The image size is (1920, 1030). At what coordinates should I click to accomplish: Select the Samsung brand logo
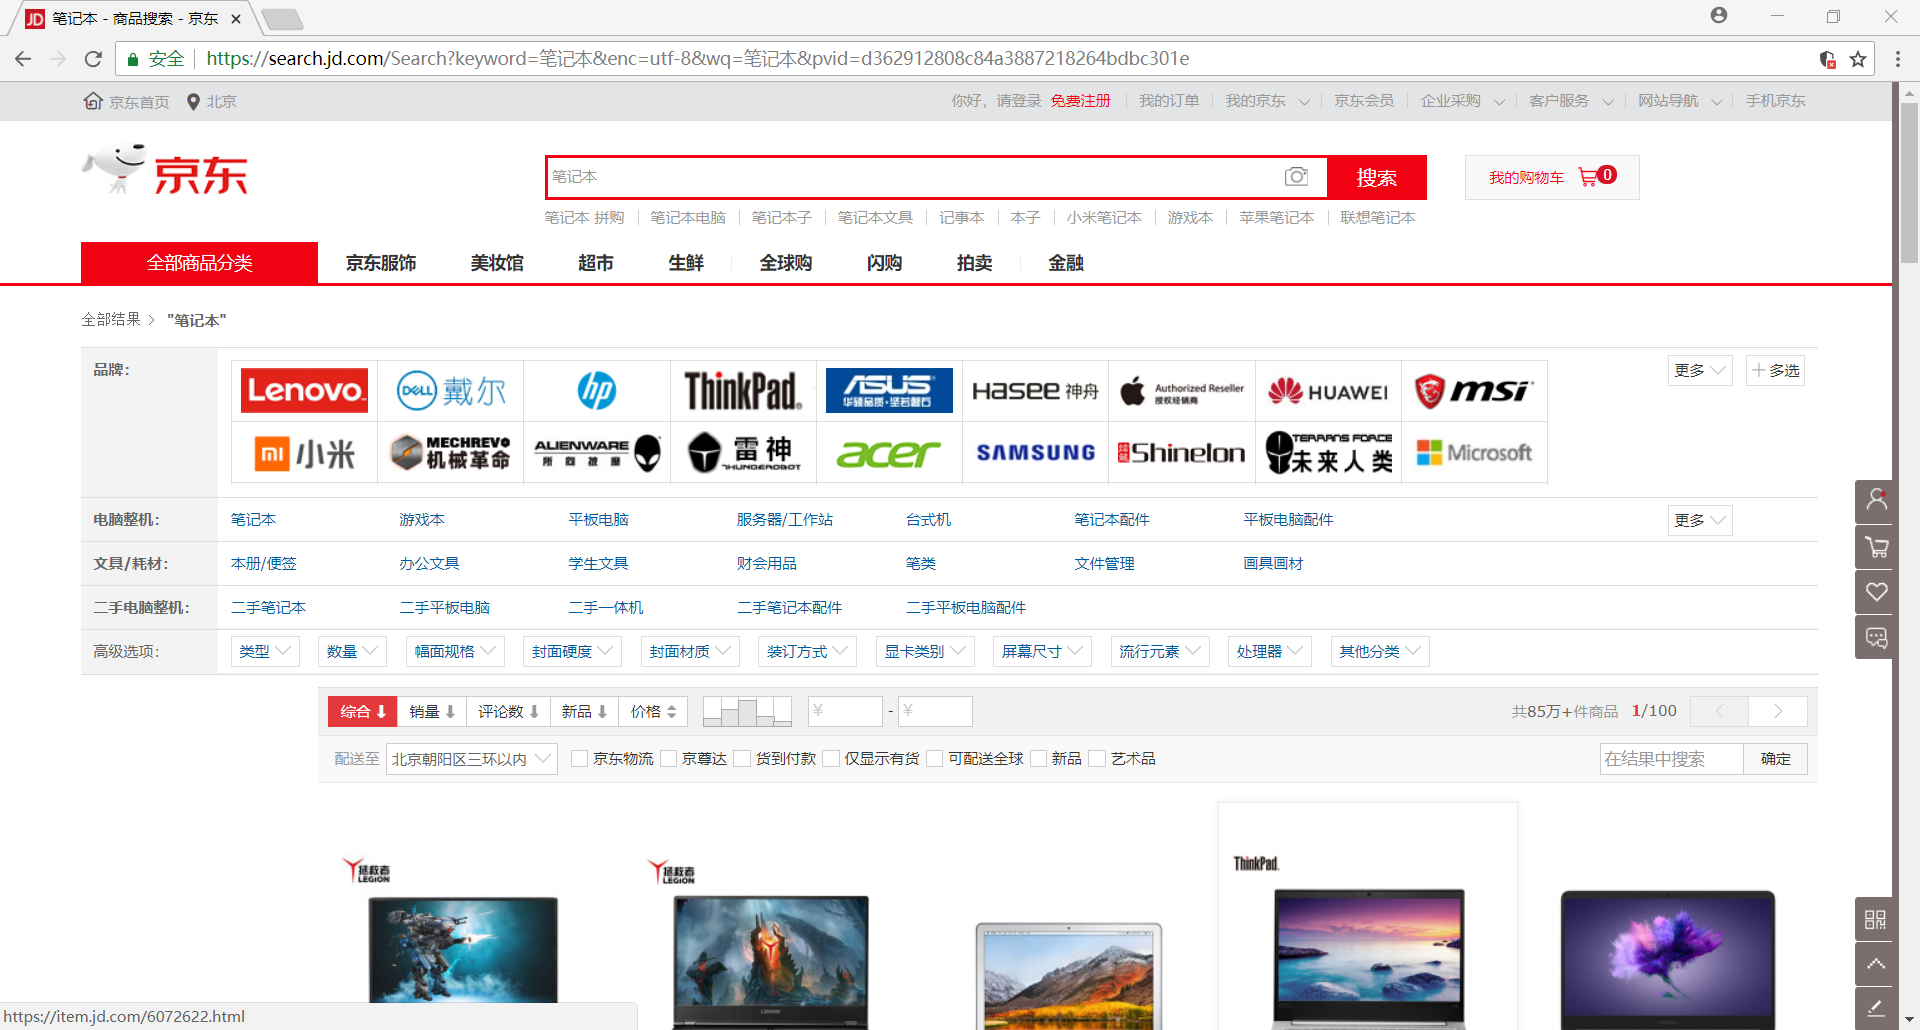pos(1035,453)
